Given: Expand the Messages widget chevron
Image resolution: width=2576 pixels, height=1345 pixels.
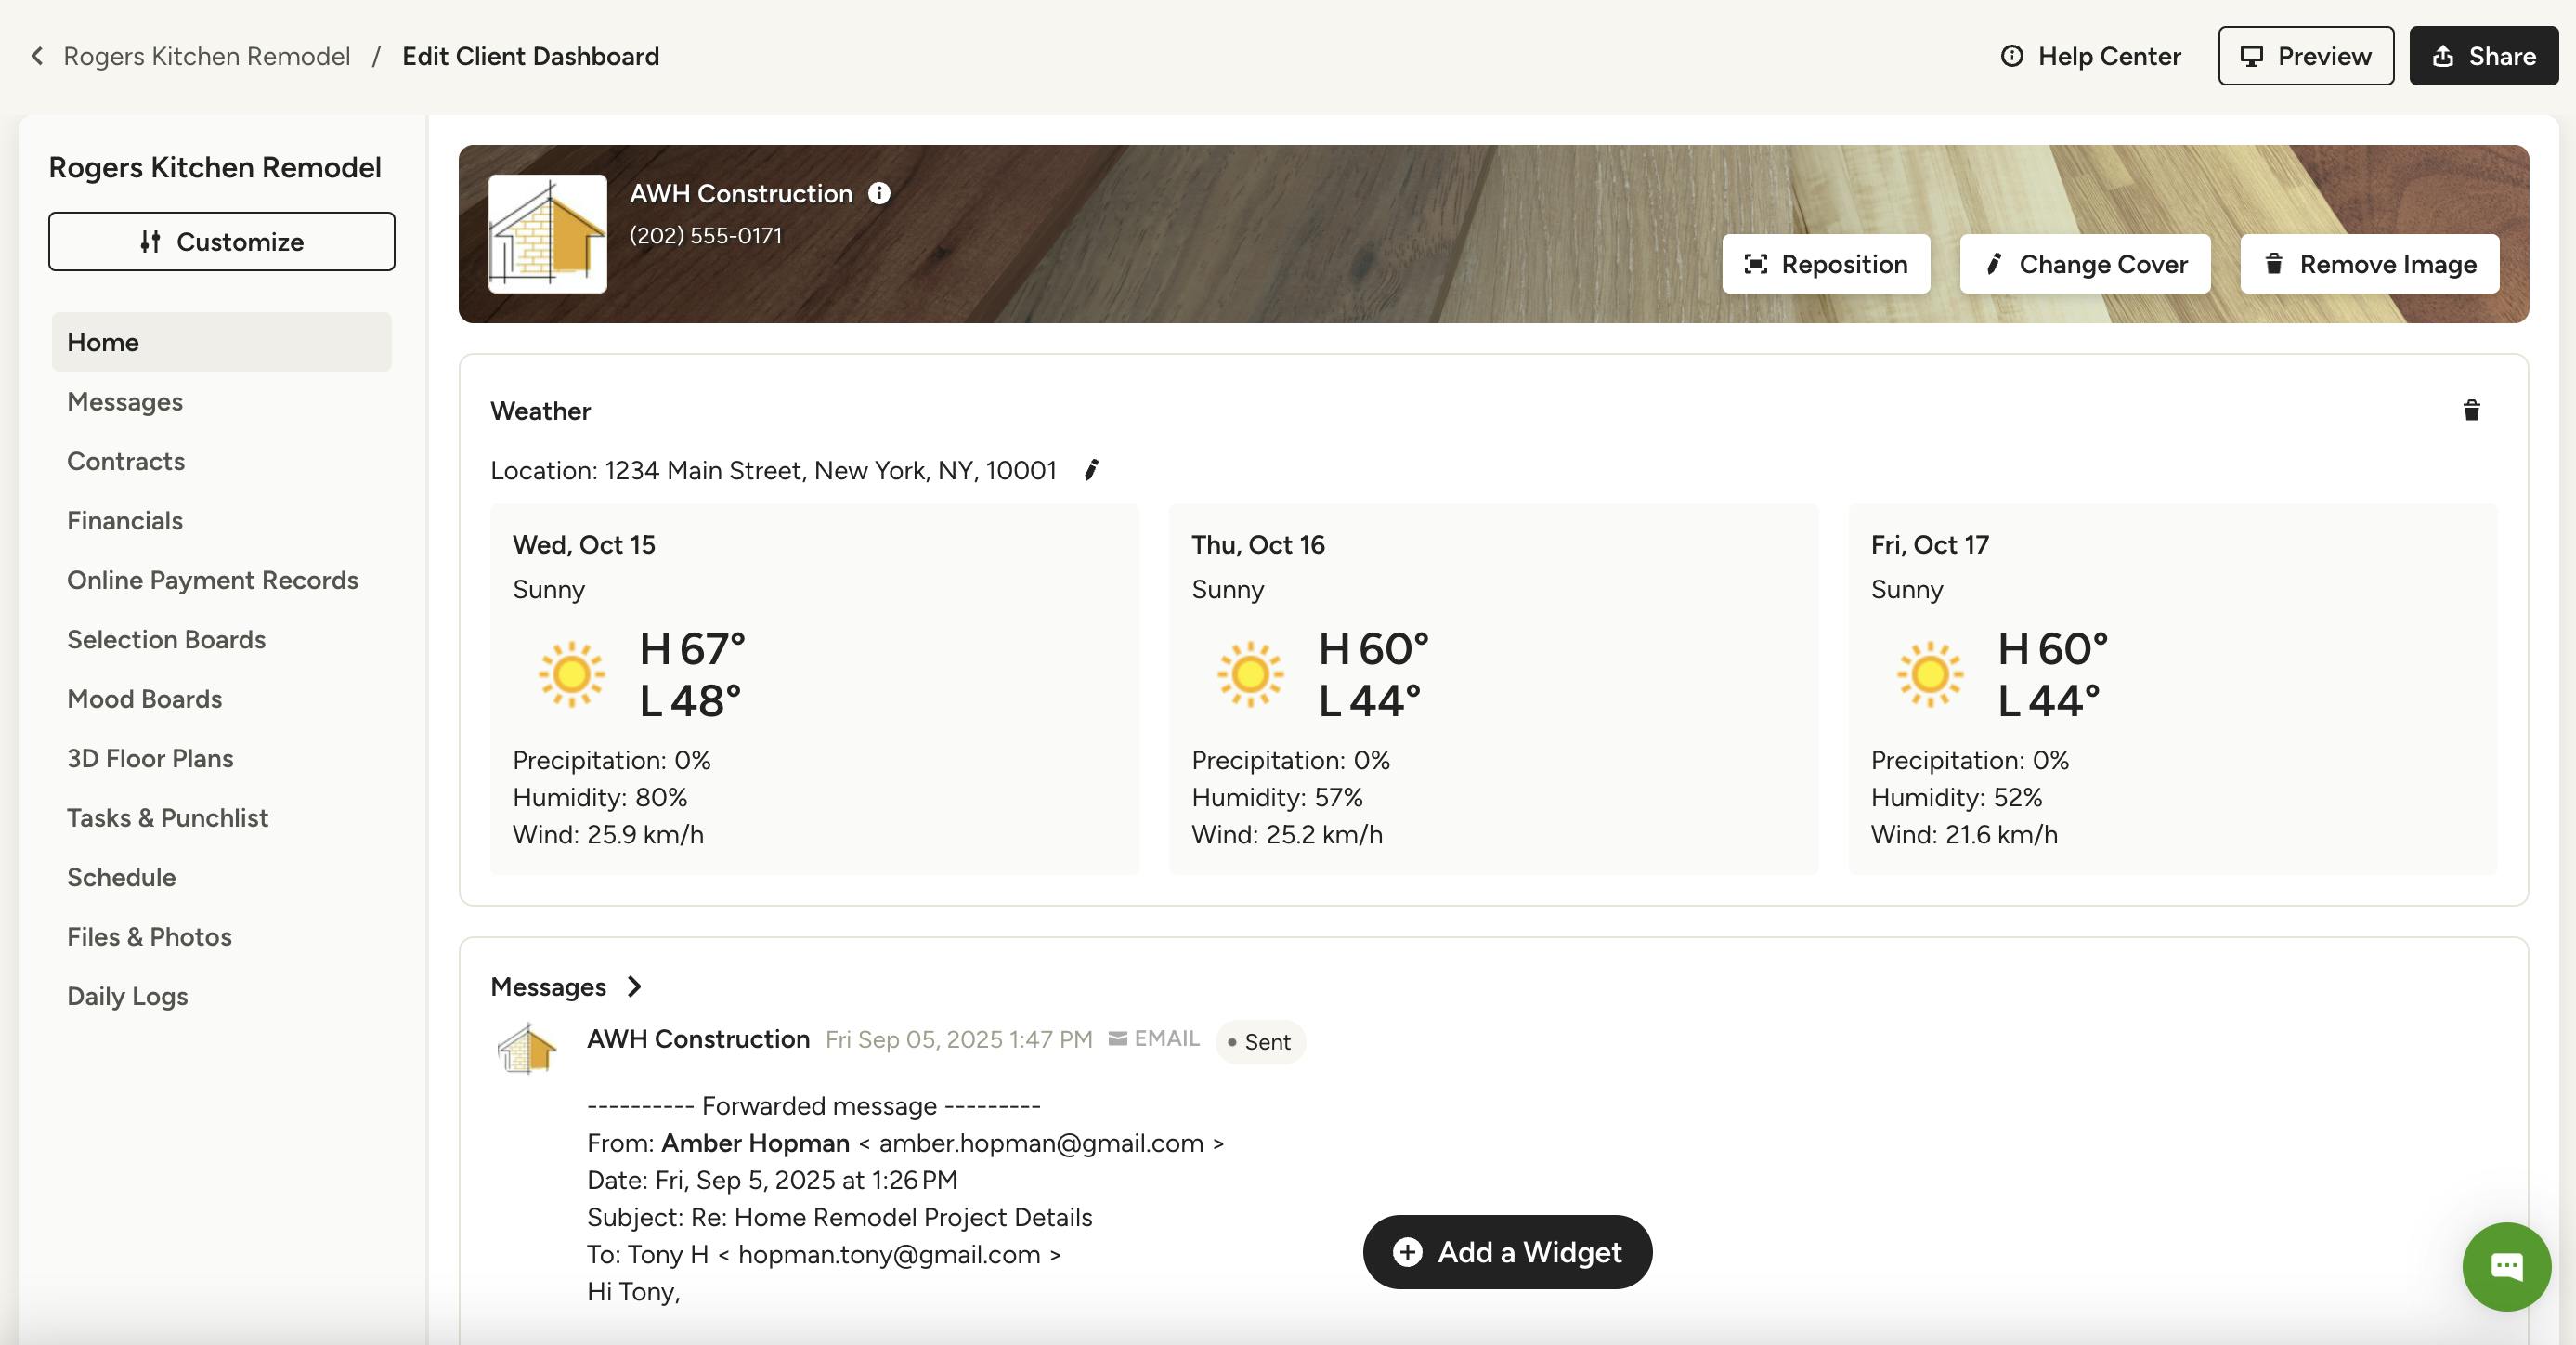Looking at the screenshot, I should (634, 987).
